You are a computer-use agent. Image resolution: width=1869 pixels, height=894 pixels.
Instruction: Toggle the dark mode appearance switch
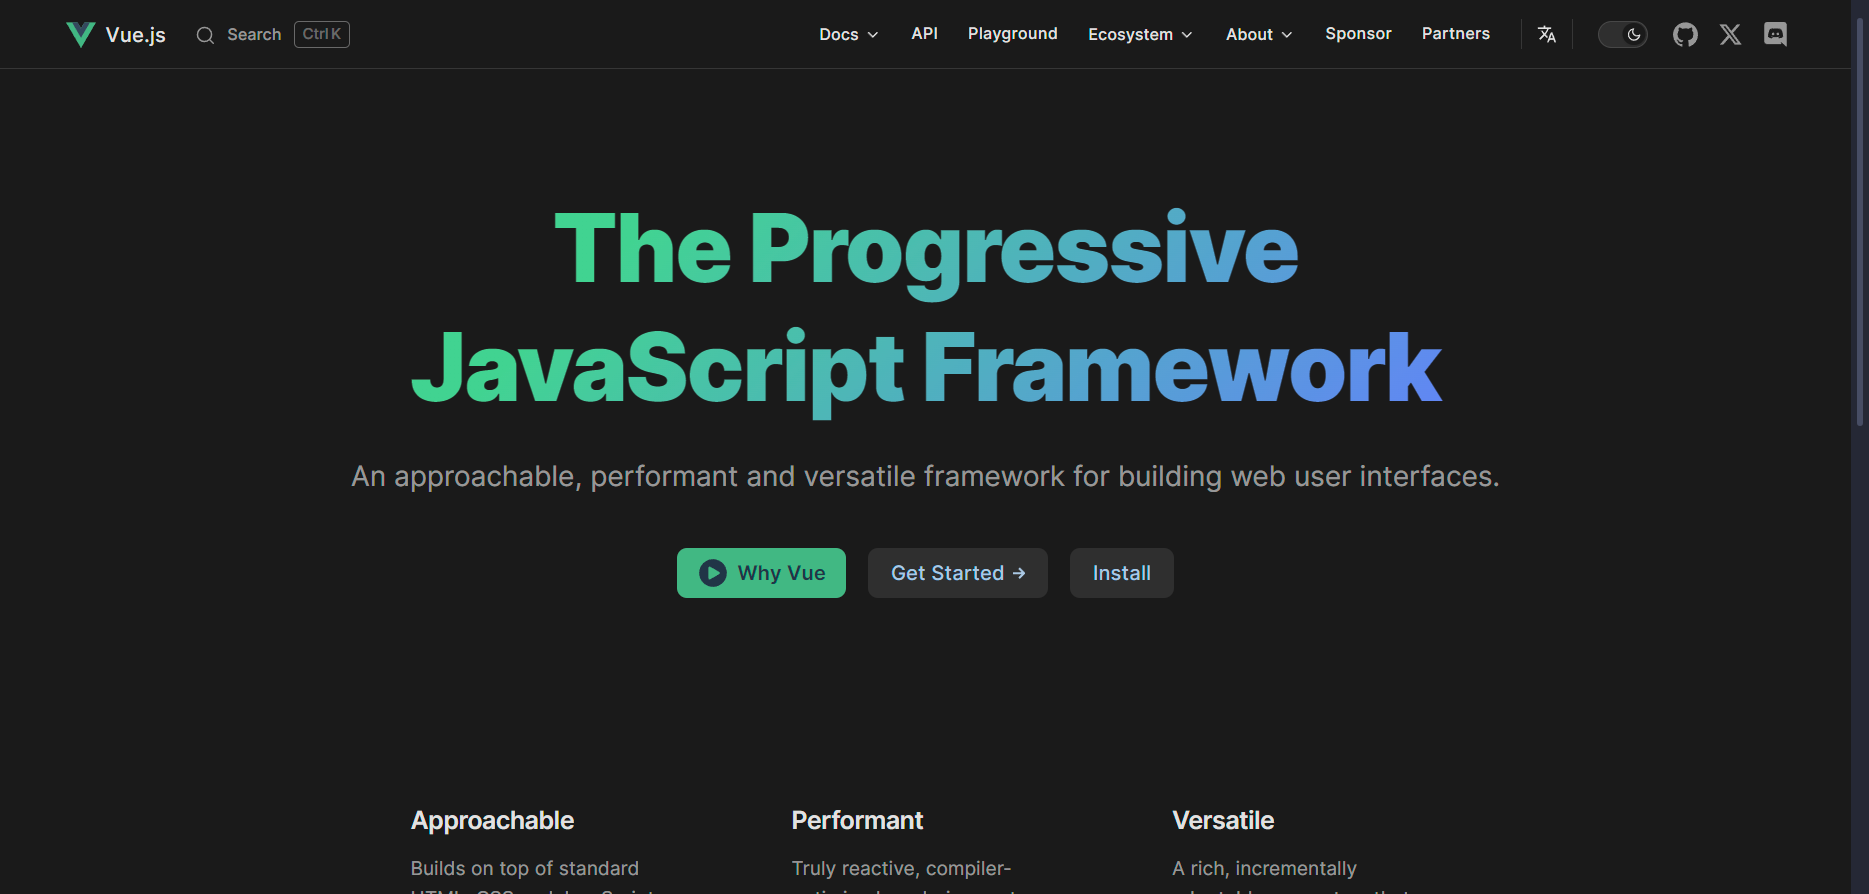(x=1622, y=34)
